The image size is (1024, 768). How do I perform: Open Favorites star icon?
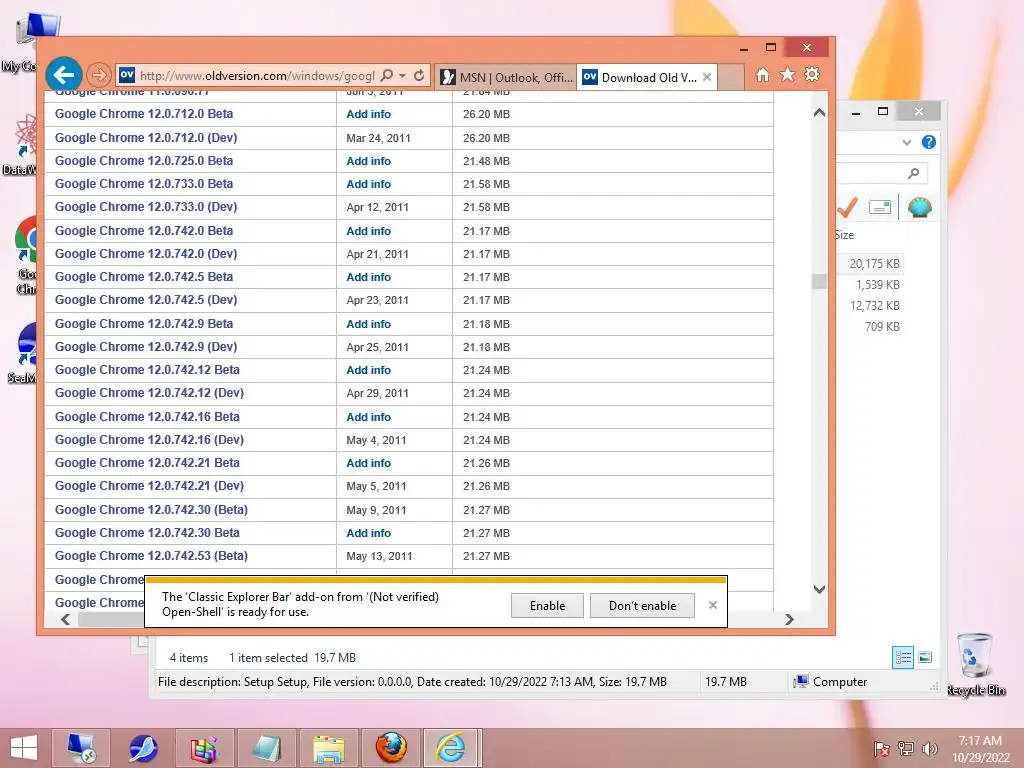(788, 74)
